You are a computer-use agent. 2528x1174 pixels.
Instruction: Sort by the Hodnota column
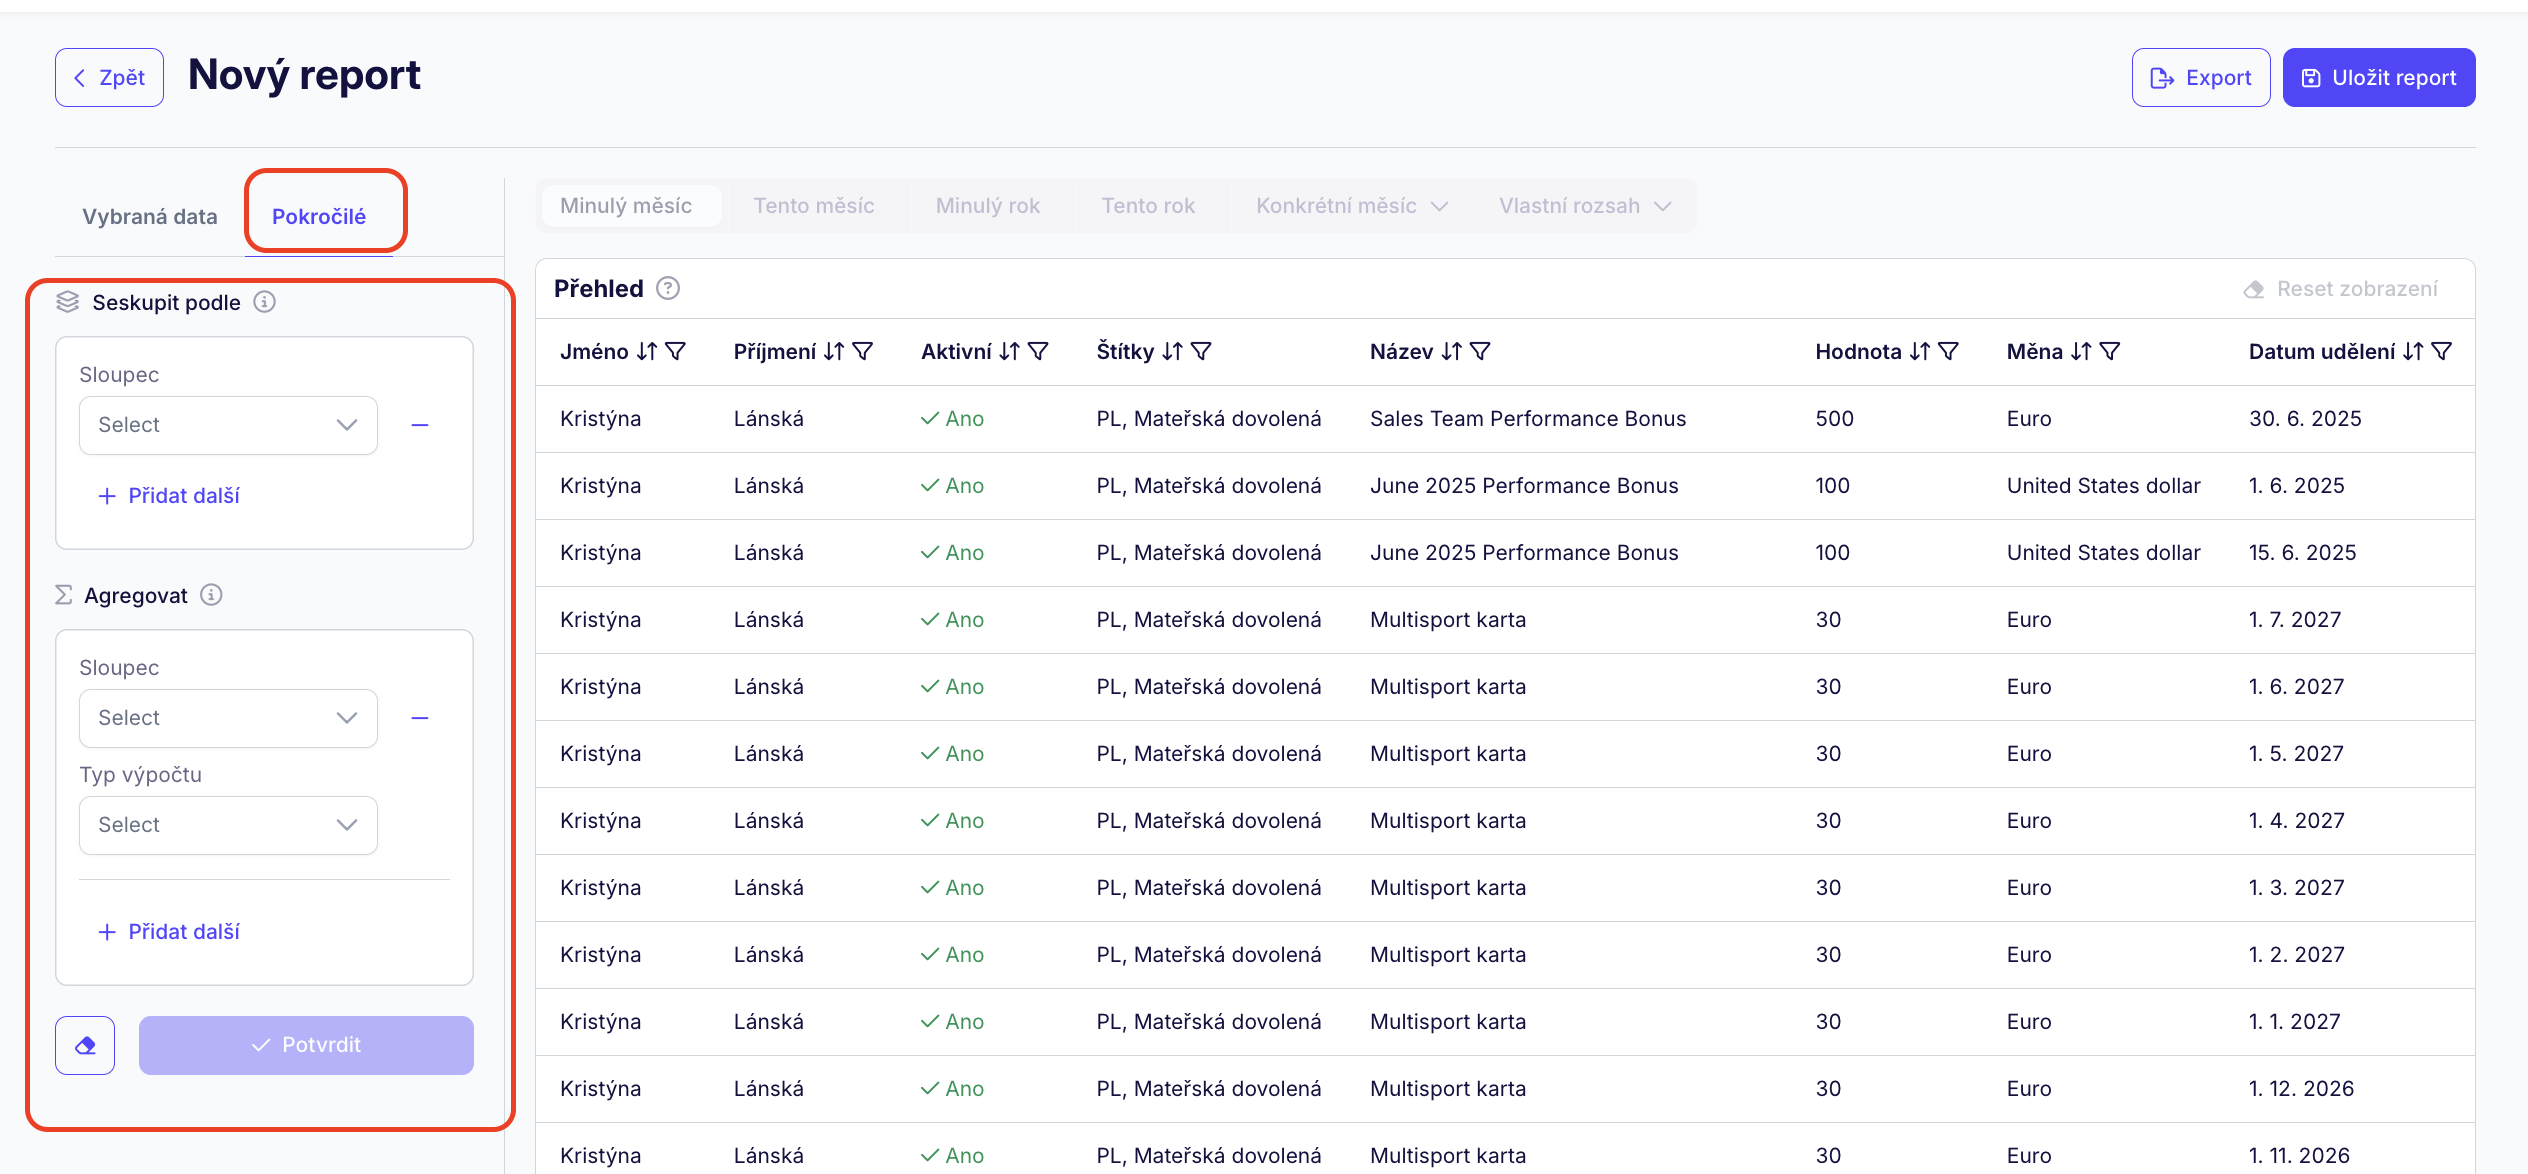click(1919, 352)
